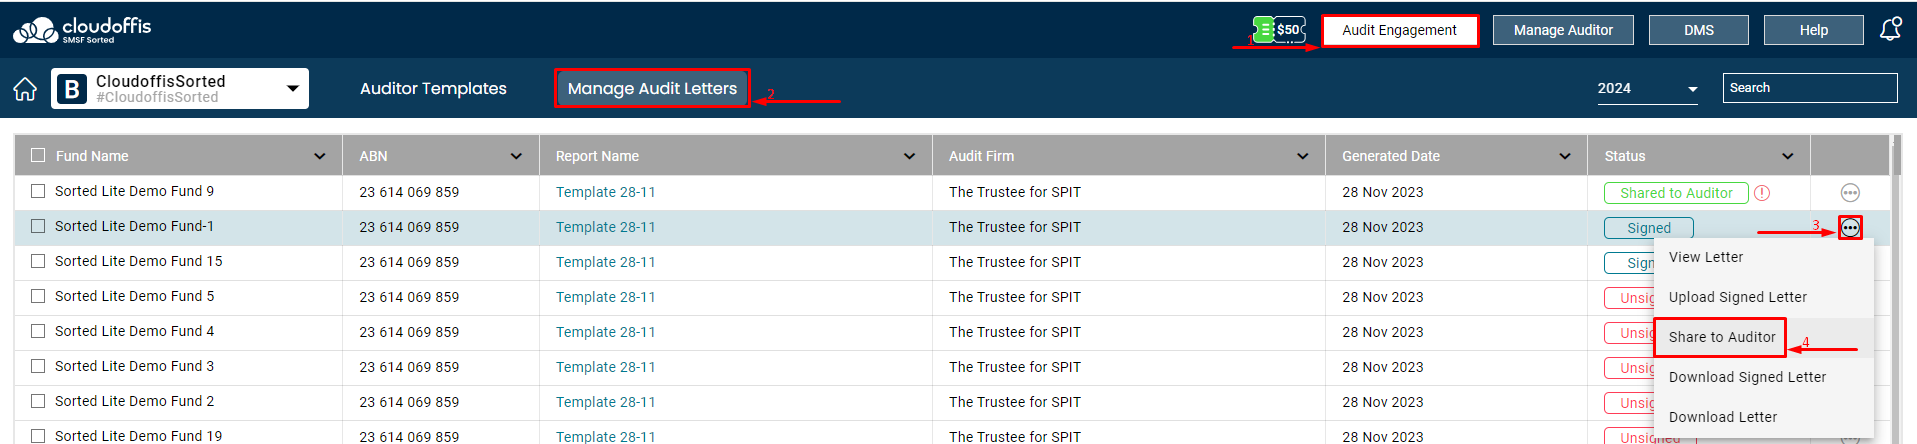This screenshot has height=444, width=1917.
Task: Tick the checkbox for Sorted Lite Demo Fund 15
Action: tap(38, 261)
